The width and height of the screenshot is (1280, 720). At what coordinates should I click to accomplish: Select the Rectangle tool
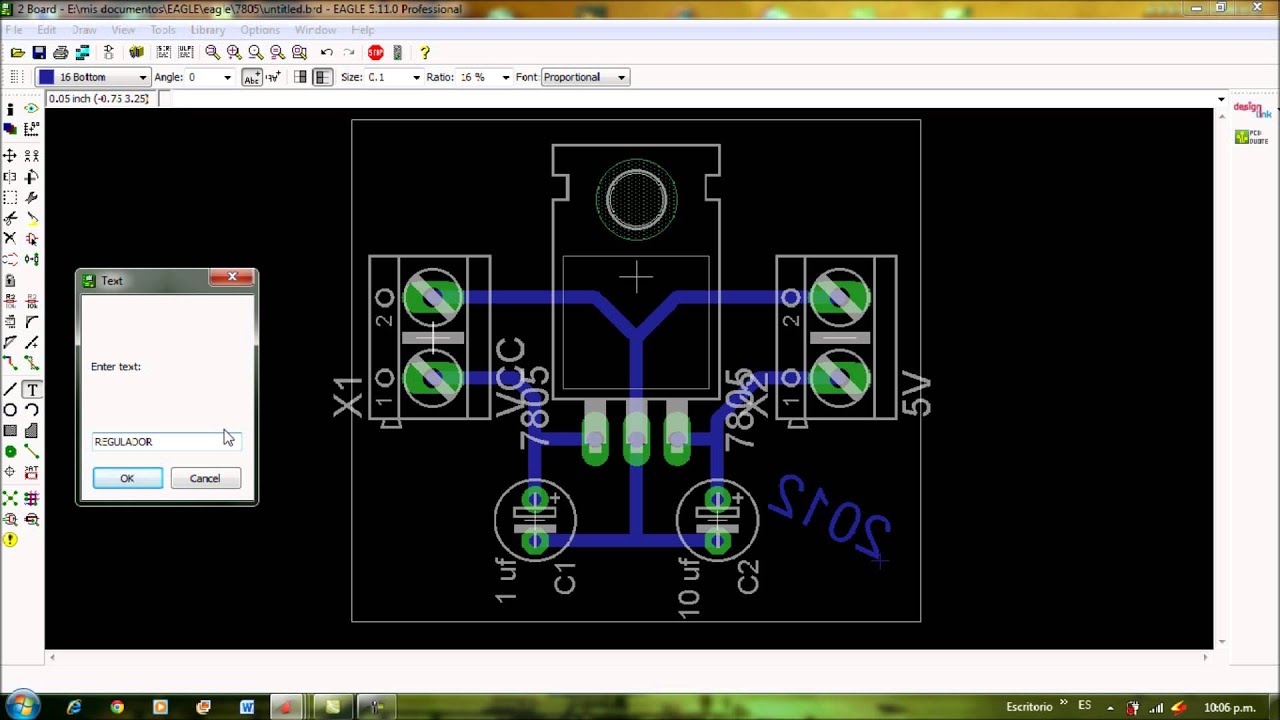coord(10,431)
